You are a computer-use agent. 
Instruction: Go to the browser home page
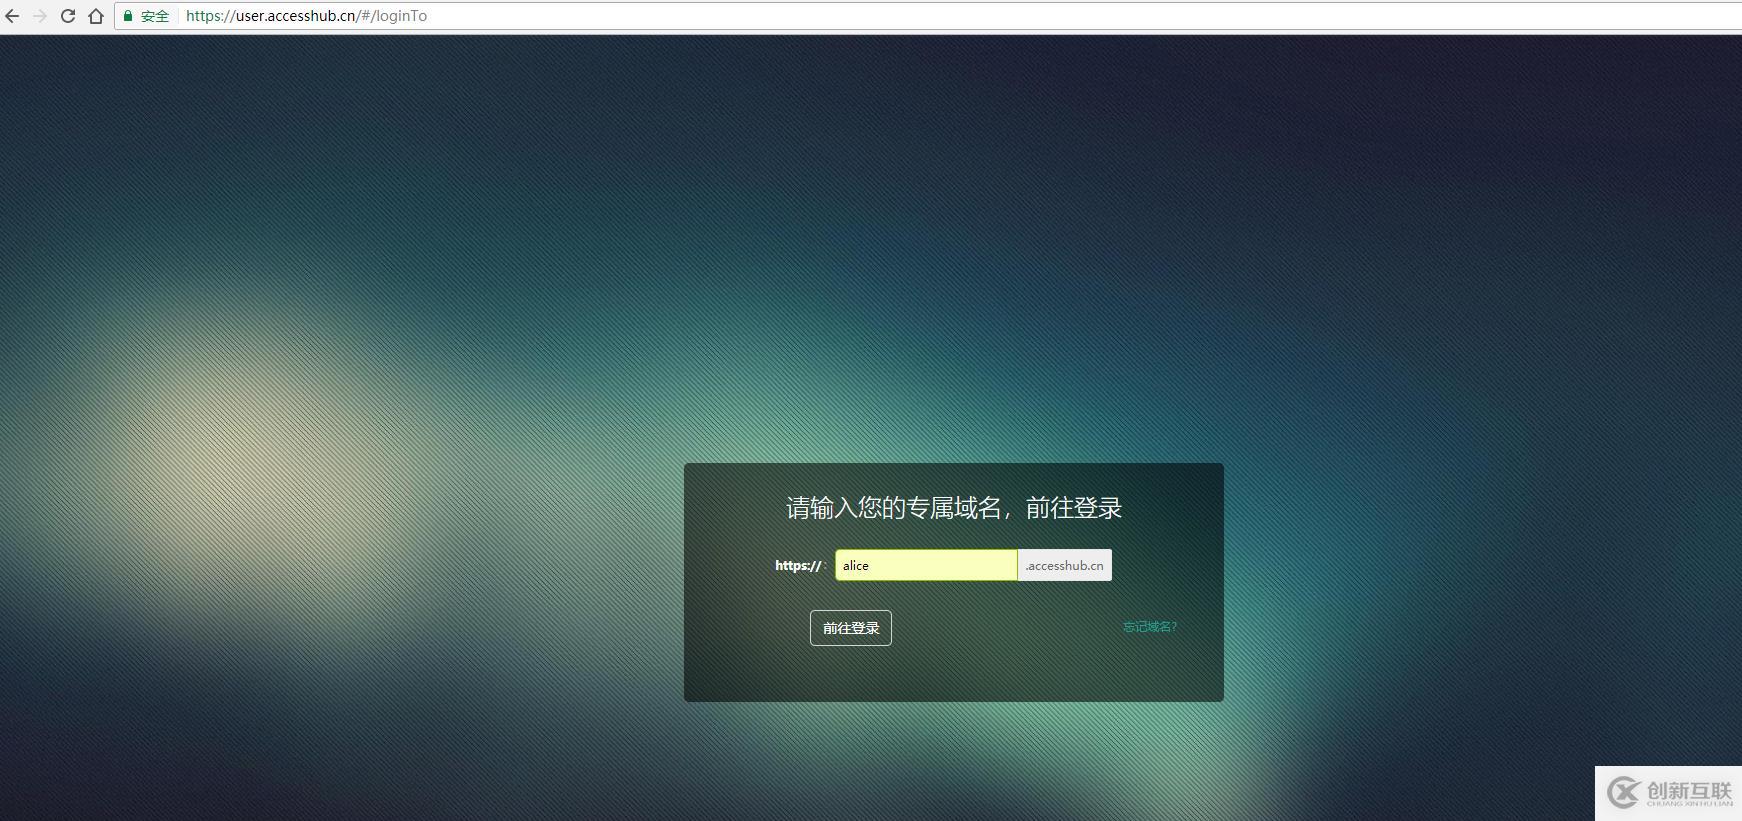point(96,16)
